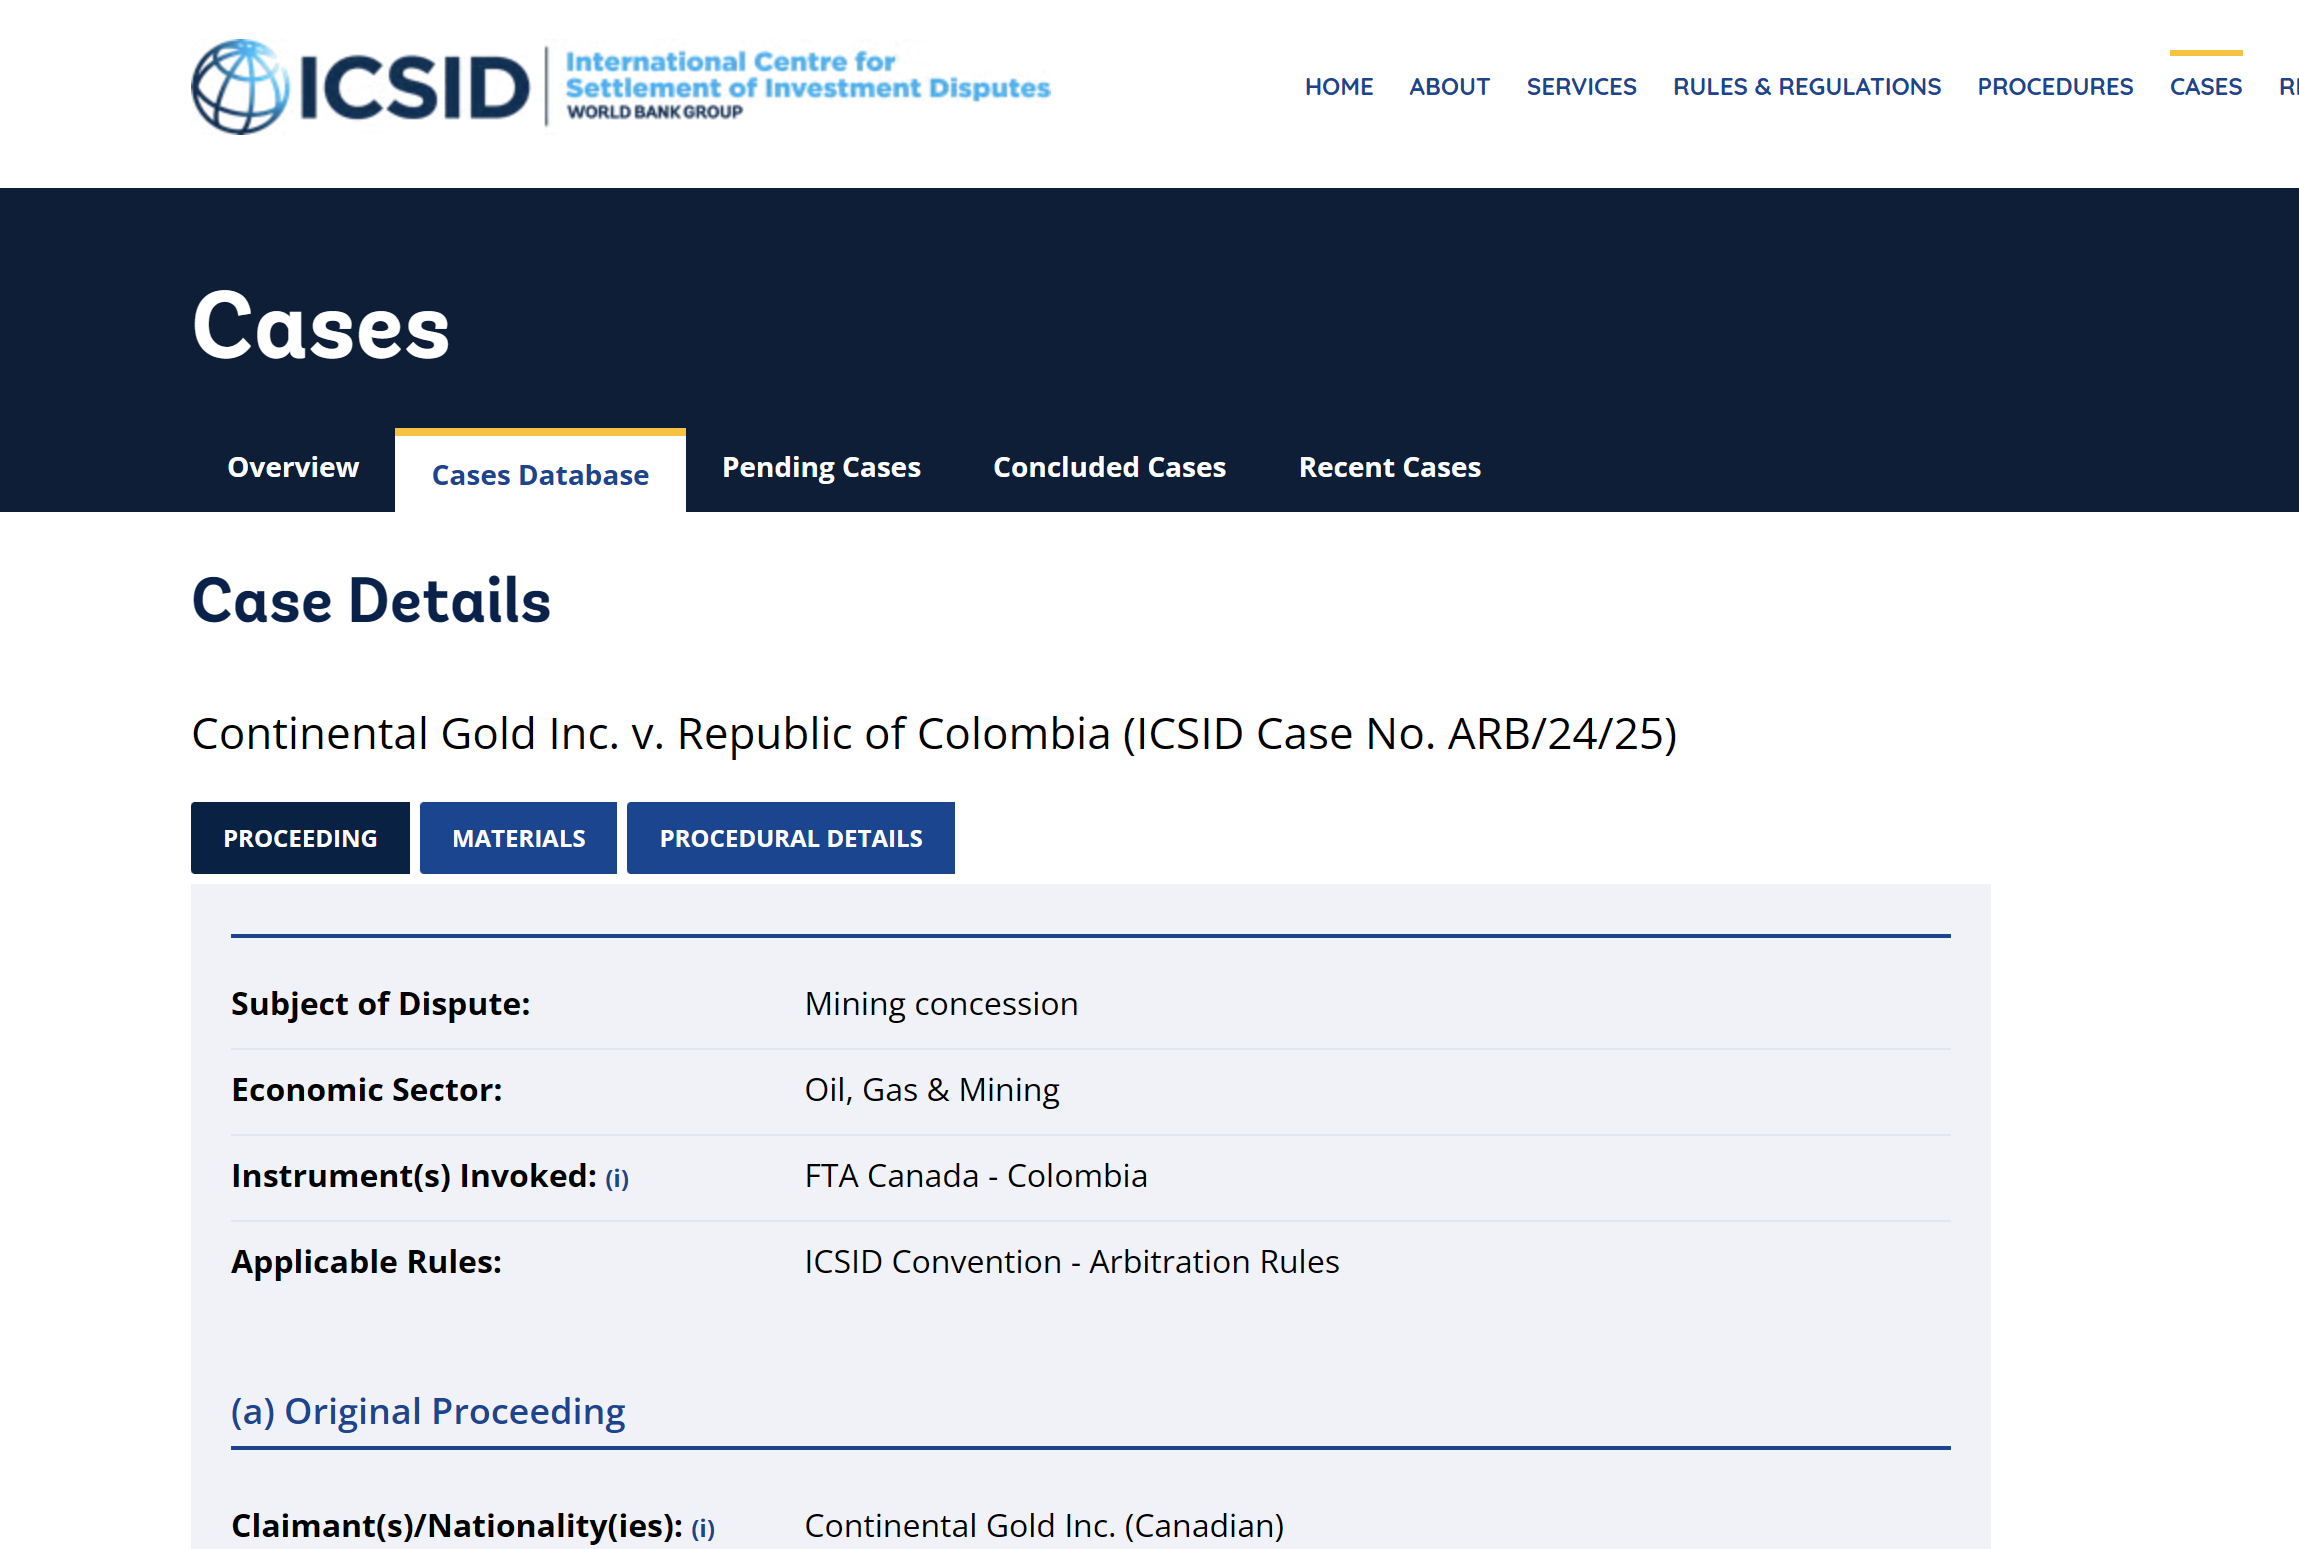The width and height of the screenshot is (2299, 1549).
Task: Show the PROCEDURAL DETAILS section
Action: point(790,838)
